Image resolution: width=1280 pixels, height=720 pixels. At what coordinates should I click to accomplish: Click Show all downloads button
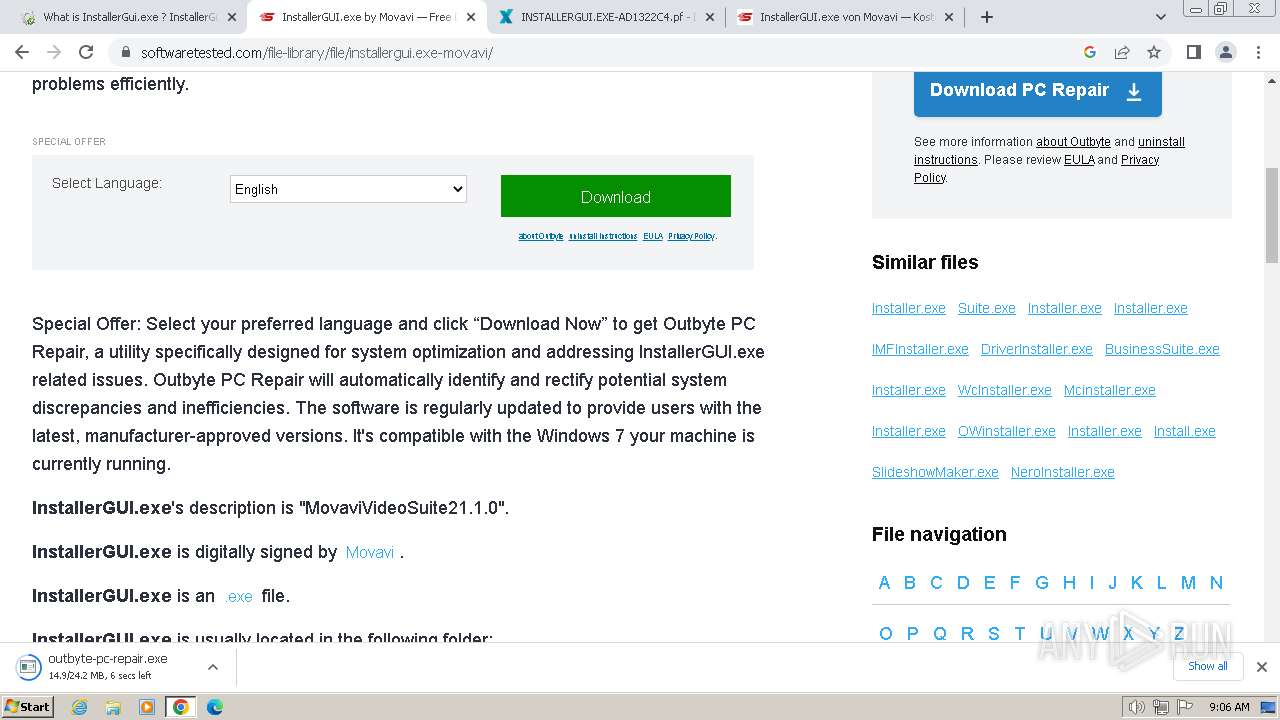[1208, 666]
